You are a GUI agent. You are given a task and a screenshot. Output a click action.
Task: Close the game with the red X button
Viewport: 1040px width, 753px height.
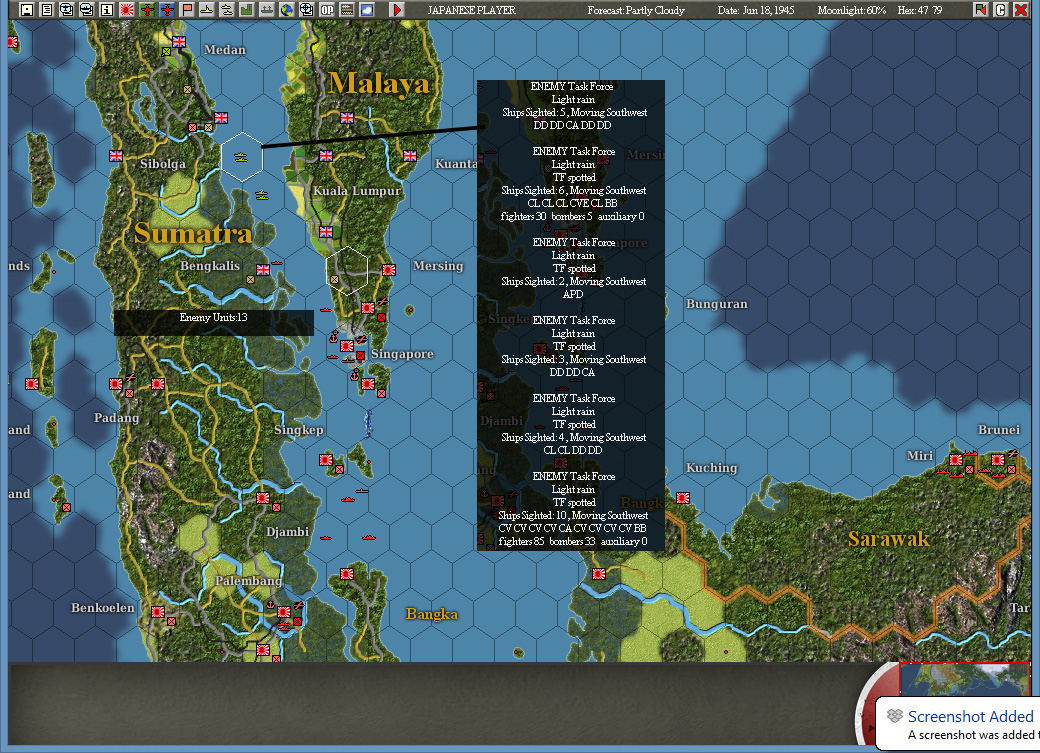(x=1021, y=9)
